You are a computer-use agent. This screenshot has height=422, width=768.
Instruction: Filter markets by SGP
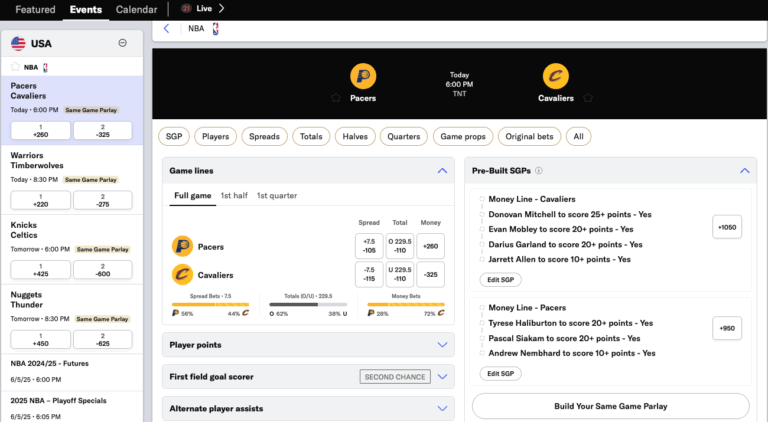click(x=174, y=137)
